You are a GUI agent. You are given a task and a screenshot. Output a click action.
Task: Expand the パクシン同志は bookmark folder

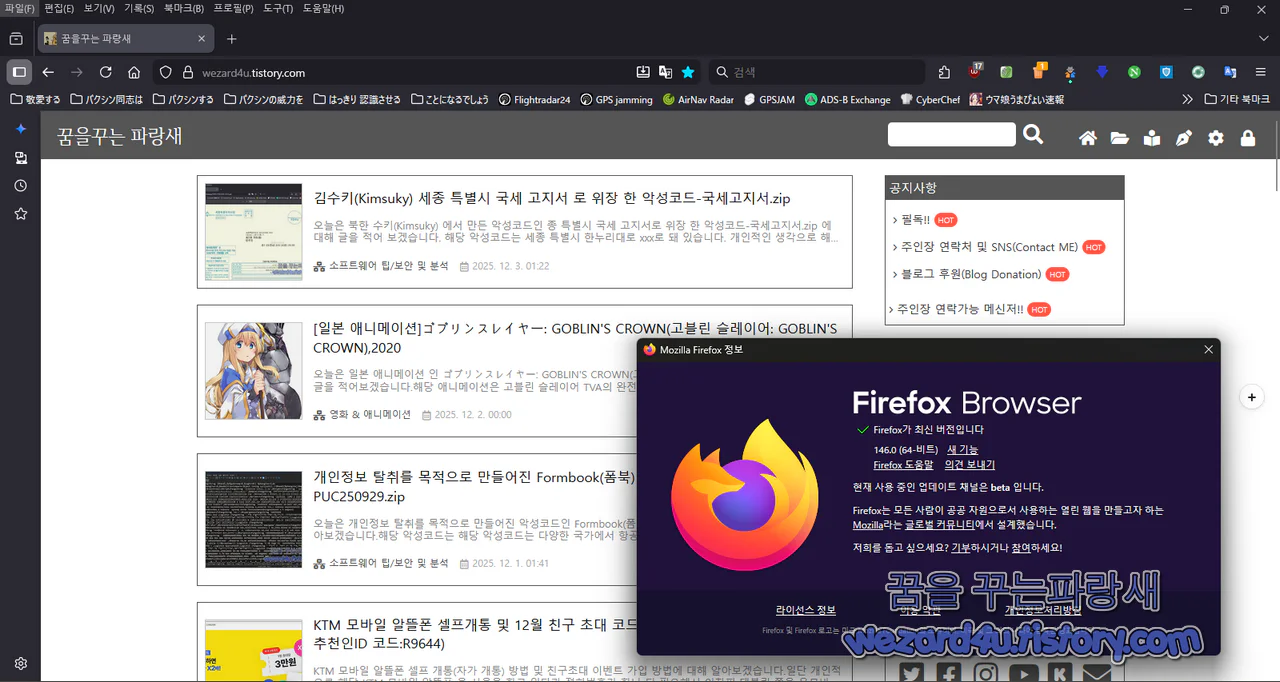click(x=107, y=99)
